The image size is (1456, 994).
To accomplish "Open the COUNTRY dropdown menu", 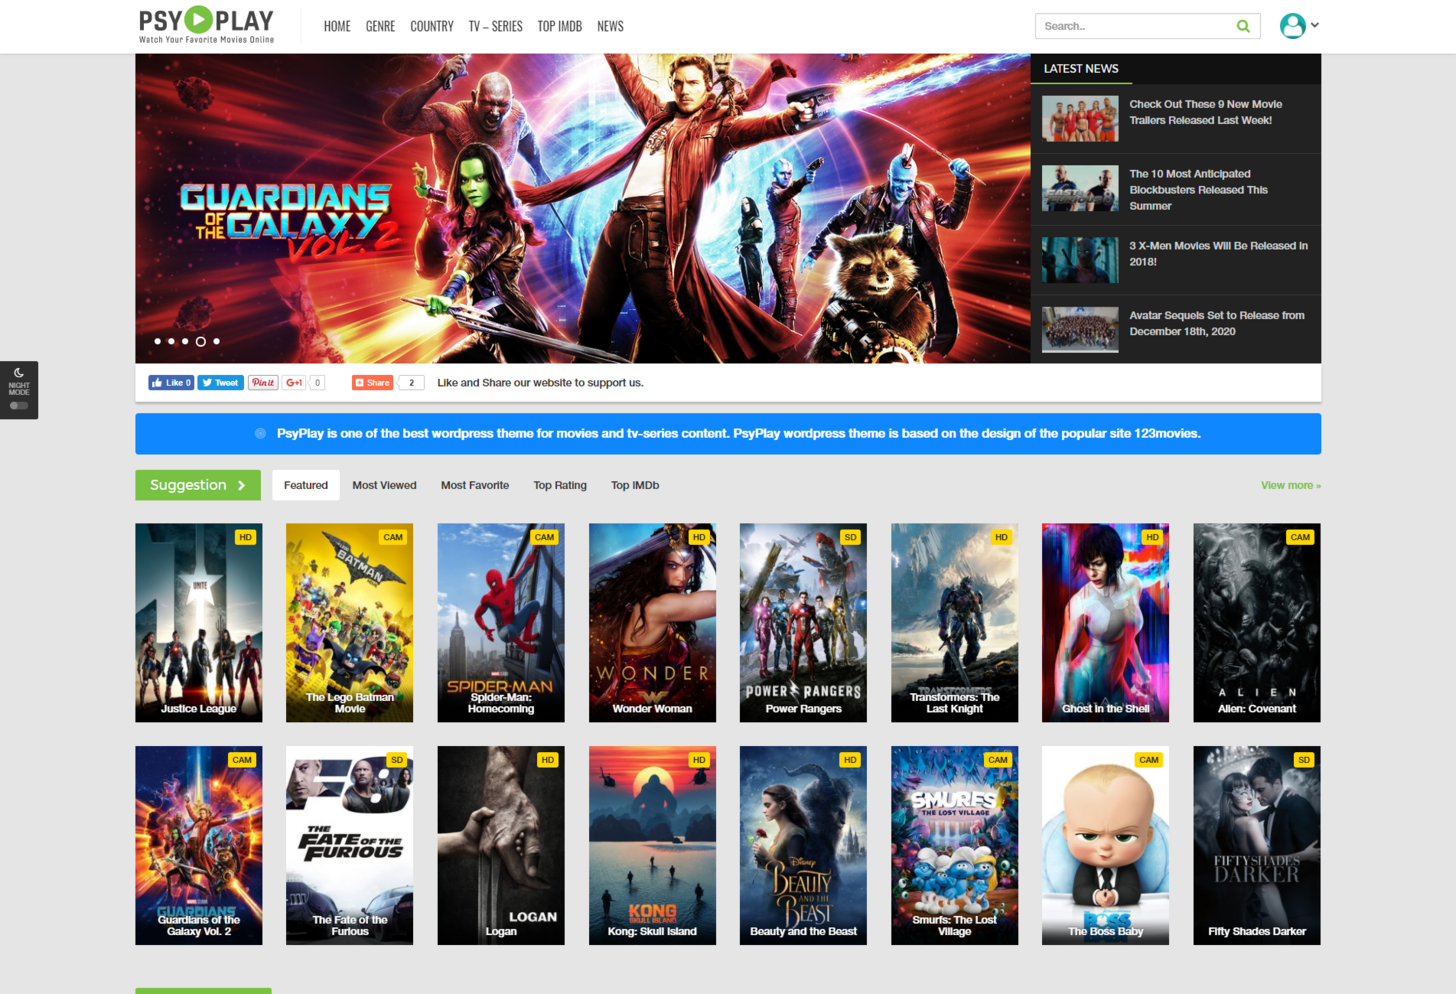I will pos(431,26).
